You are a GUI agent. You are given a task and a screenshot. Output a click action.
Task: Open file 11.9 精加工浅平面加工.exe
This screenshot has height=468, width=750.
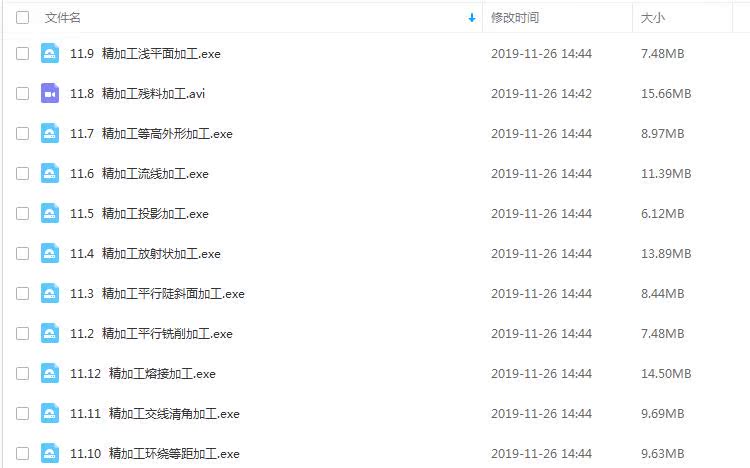tap(145, 54)
